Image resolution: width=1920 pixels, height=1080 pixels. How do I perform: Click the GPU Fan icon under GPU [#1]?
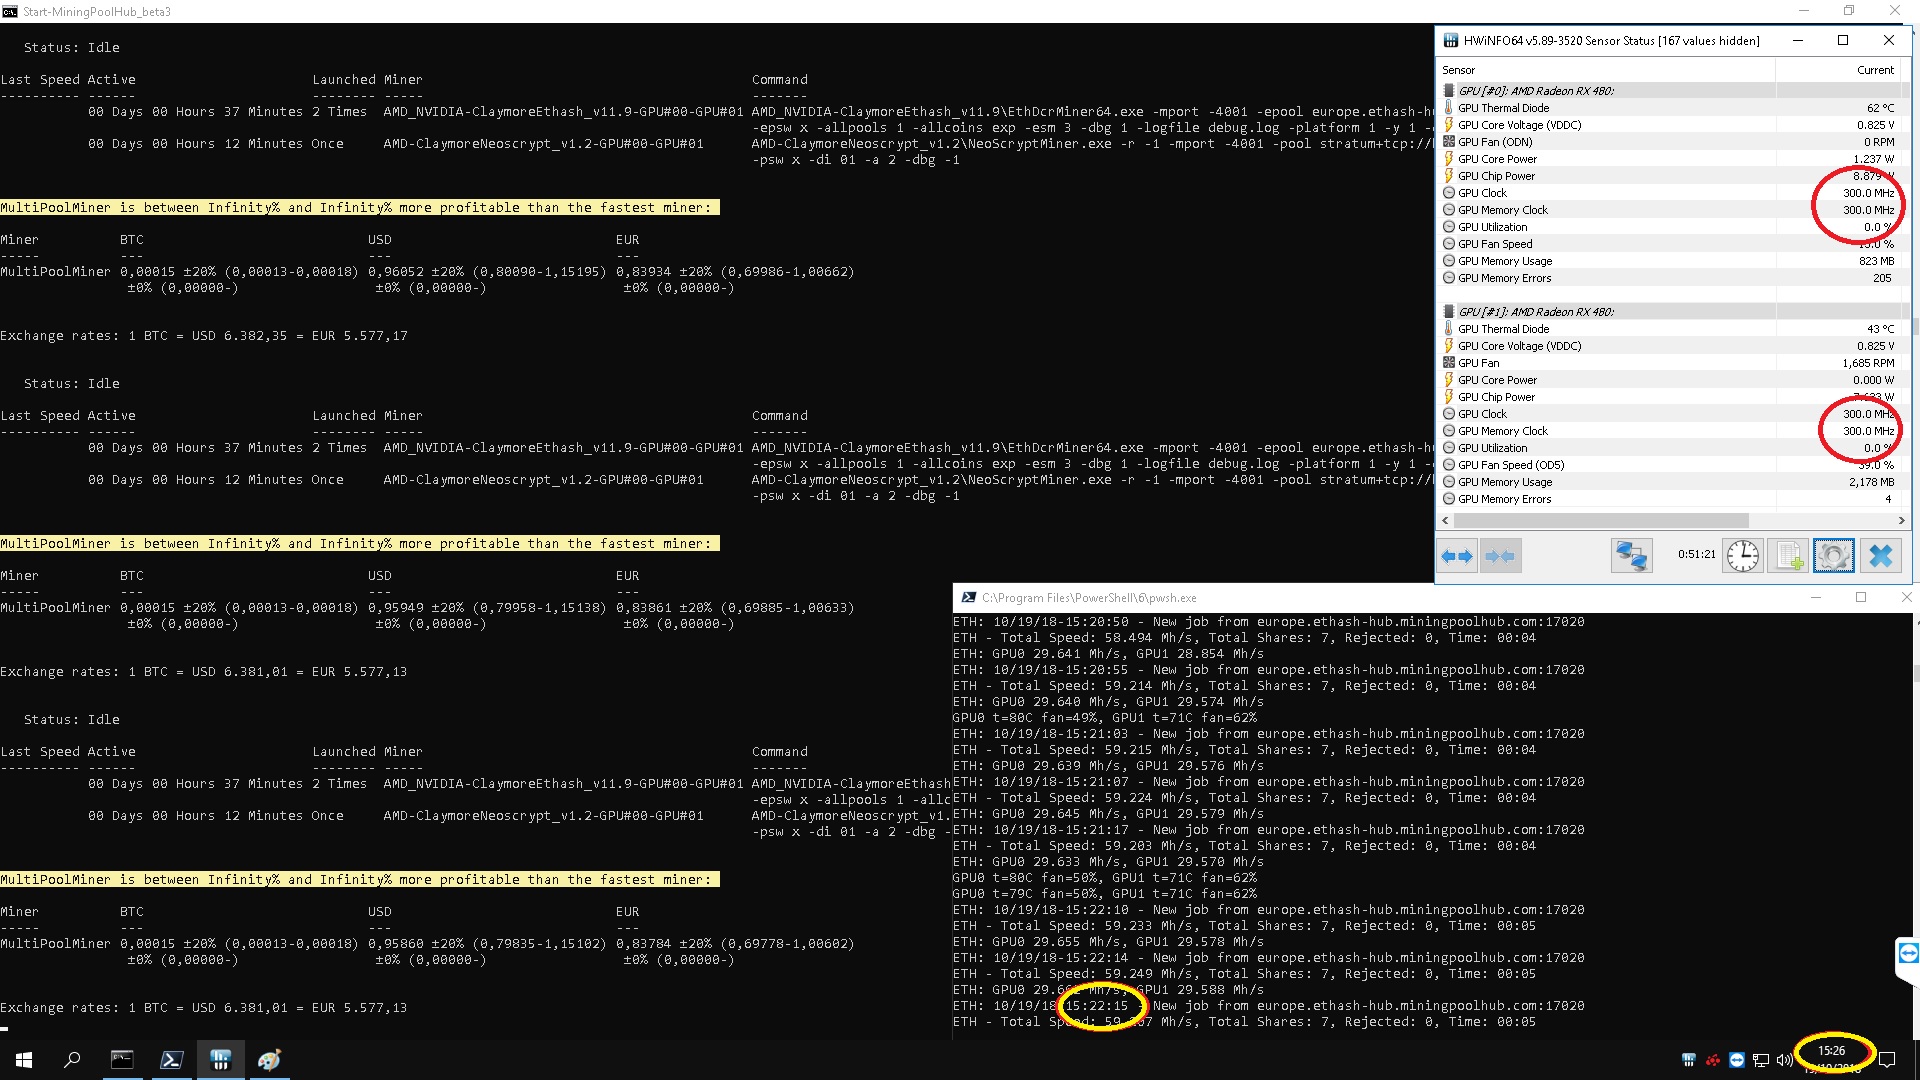pyautogui.click(x=1448, y=363)
